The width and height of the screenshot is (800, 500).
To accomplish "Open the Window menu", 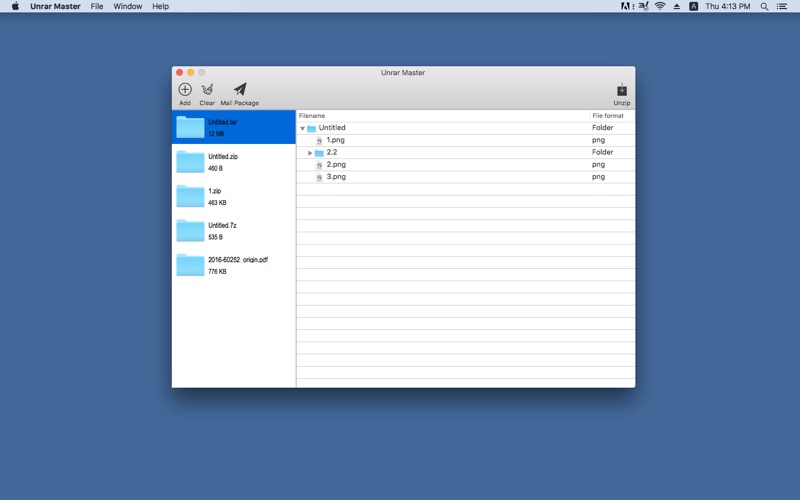I will tap(128, 6).
